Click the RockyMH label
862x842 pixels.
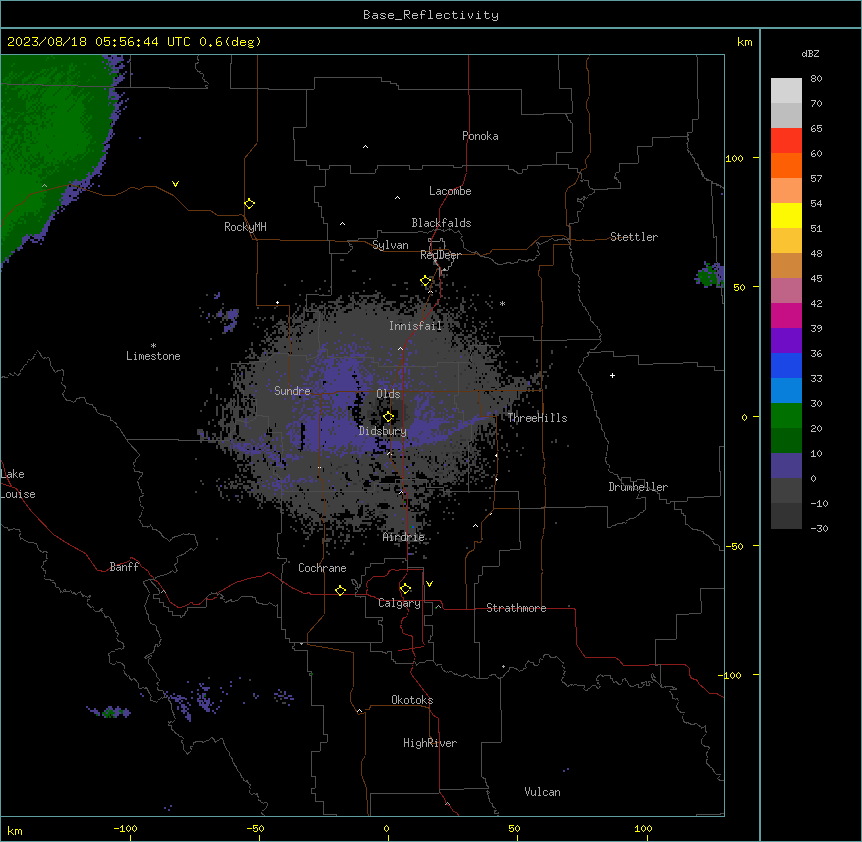245,227
